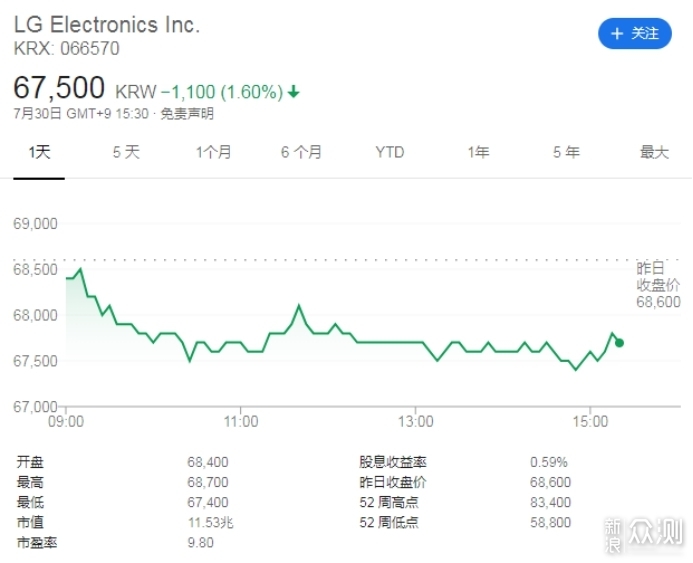Switch to the 1个月 tab
The height and width of the screenshot is (563, 693).
pos(213,152)
